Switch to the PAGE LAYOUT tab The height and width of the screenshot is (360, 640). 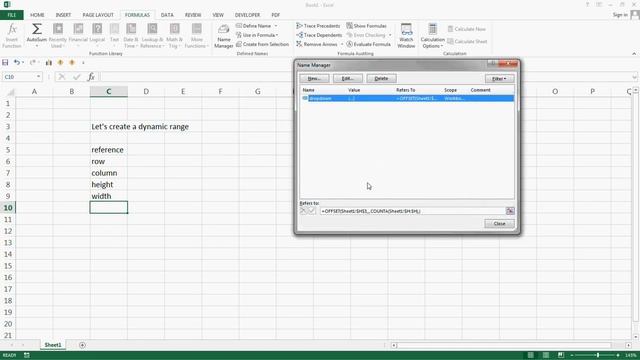coord(98,15)
